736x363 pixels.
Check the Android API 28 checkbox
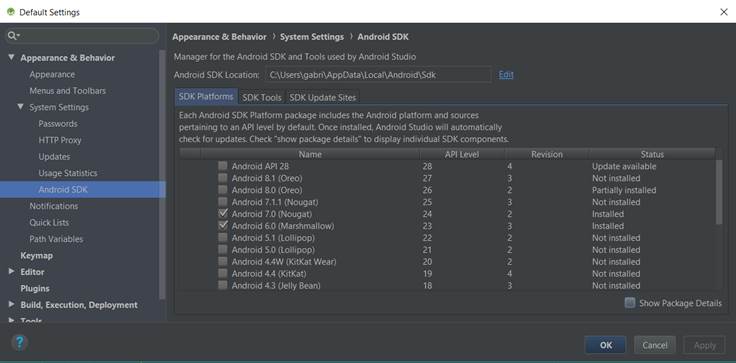coord(223,166)
